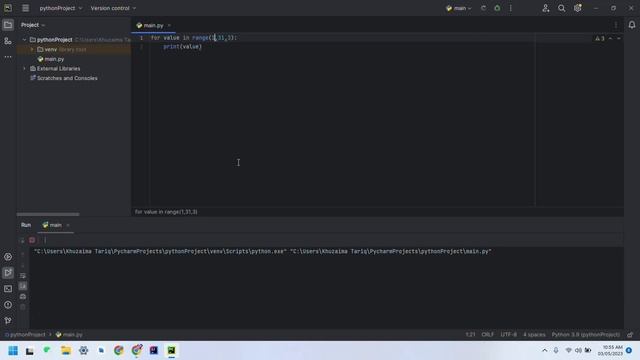The image size is (640, 360).
Task: Click the for loop code line
Action: [193, 38]
